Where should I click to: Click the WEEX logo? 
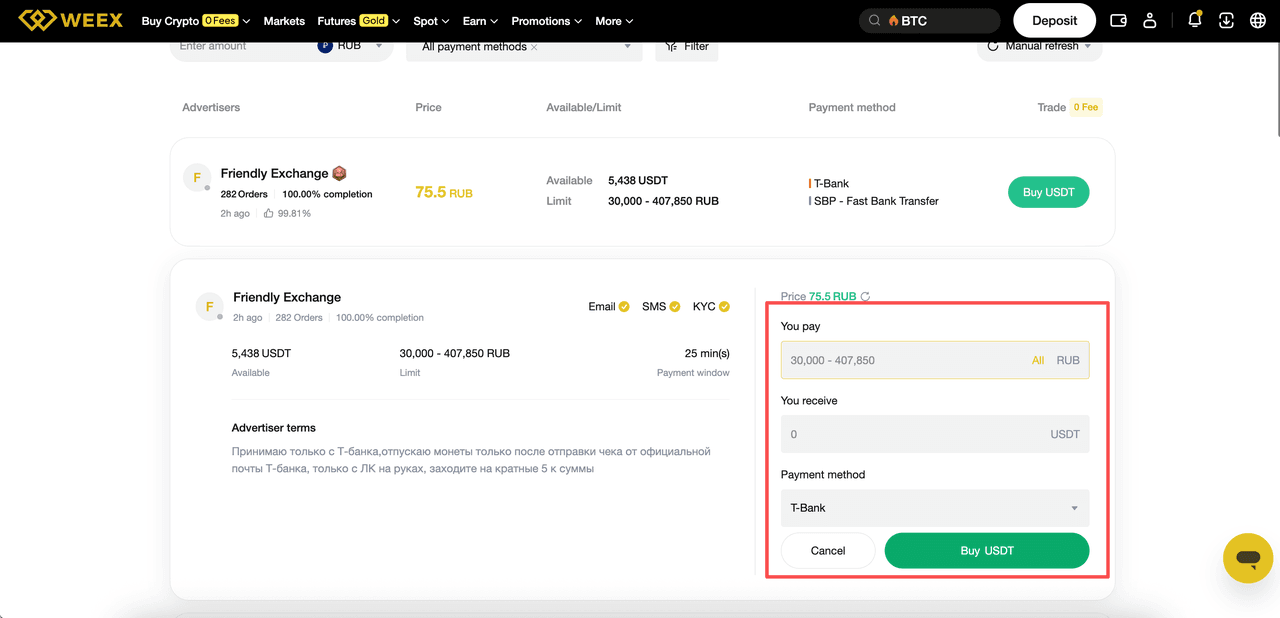point(68,20)
